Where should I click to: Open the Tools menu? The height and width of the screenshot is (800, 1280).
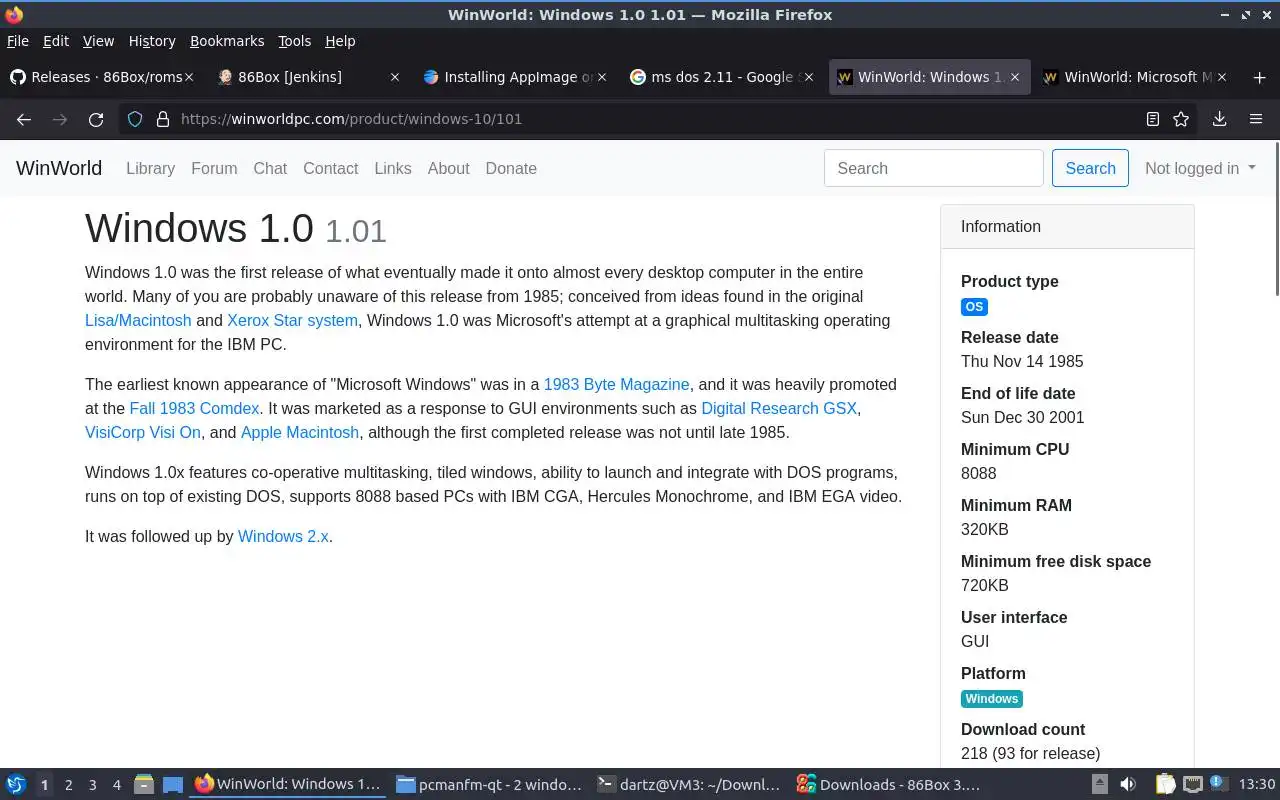[x=294, y=41]
